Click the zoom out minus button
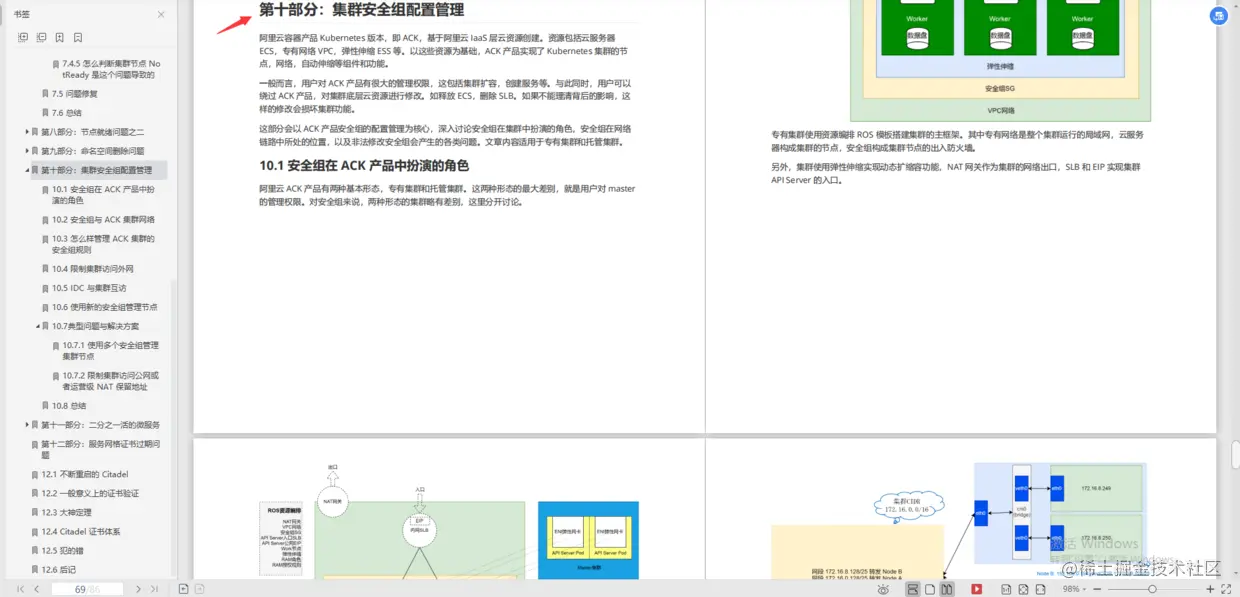Screen dimensions: 1240x597 point(1099,589)
